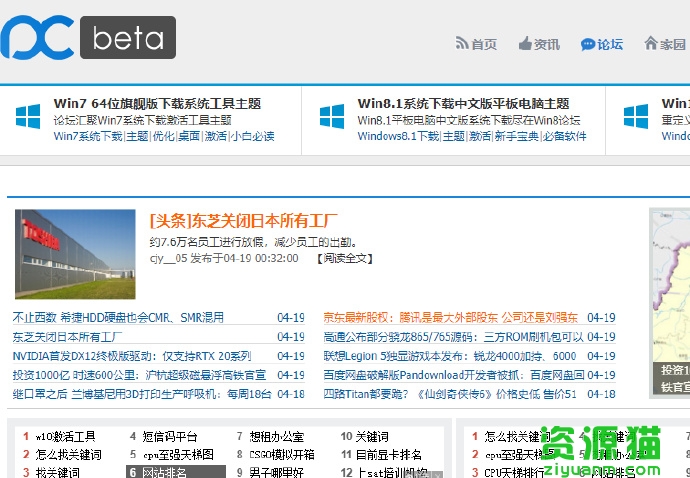Viewport: 690px width, 478px height.
Task: Open hot search item 1 w10激活工具
Action: (x=65, y=437)
